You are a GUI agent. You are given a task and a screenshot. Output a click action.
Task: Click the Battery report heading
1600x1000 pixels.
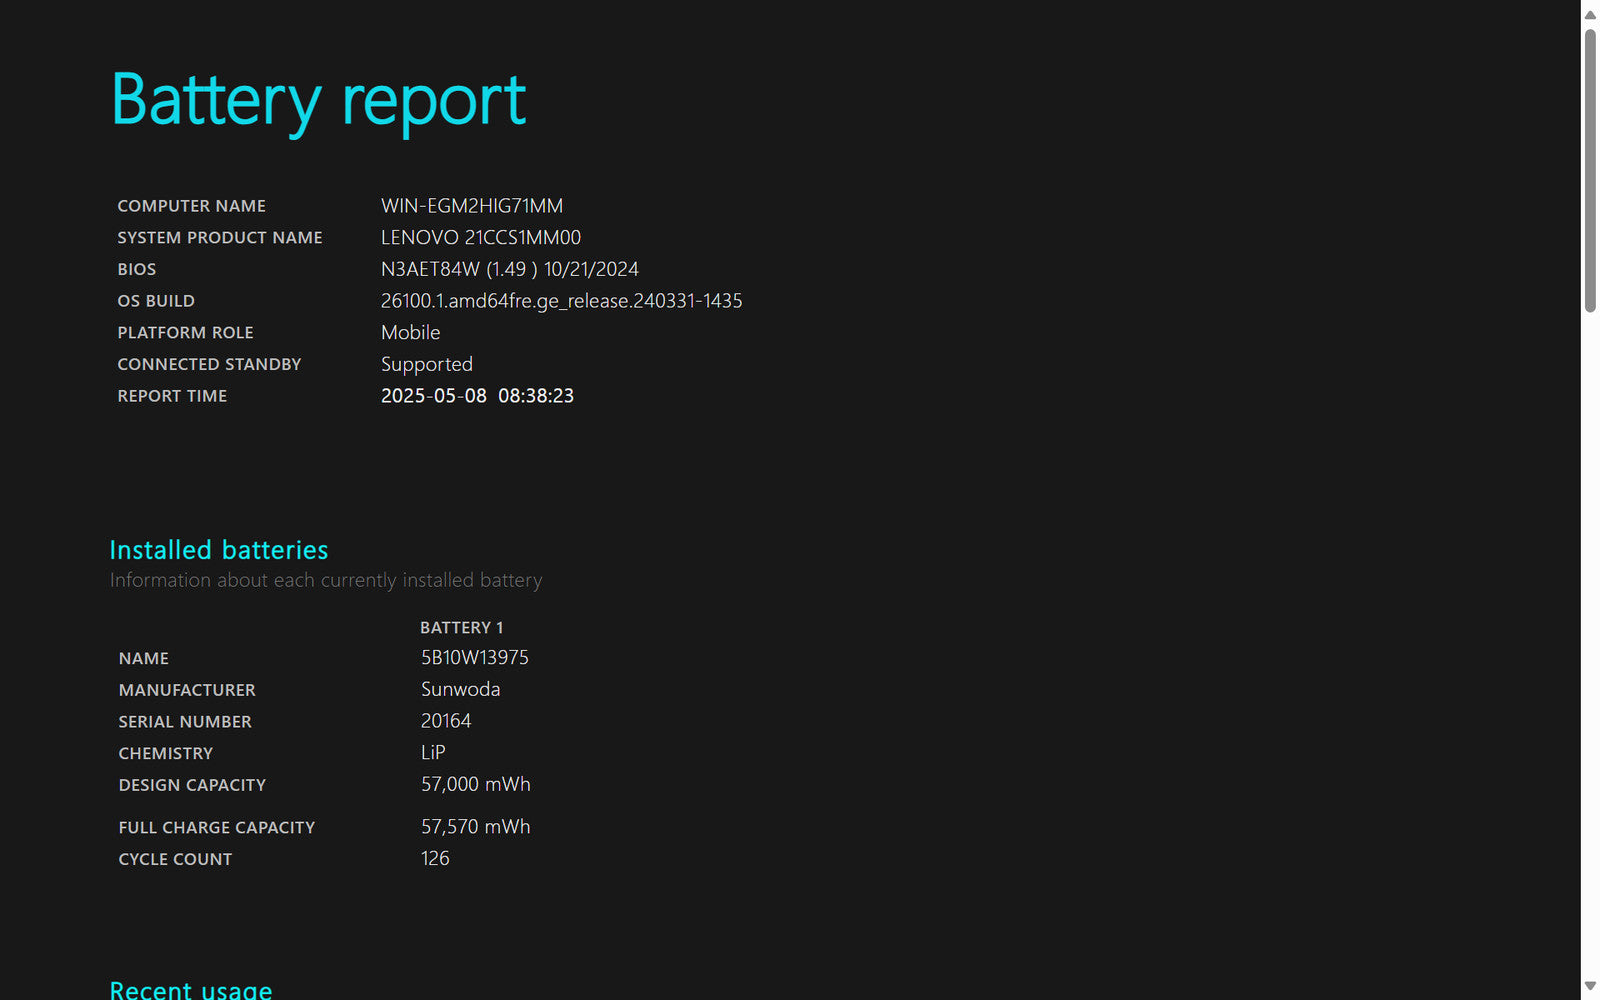pos(319,101)
